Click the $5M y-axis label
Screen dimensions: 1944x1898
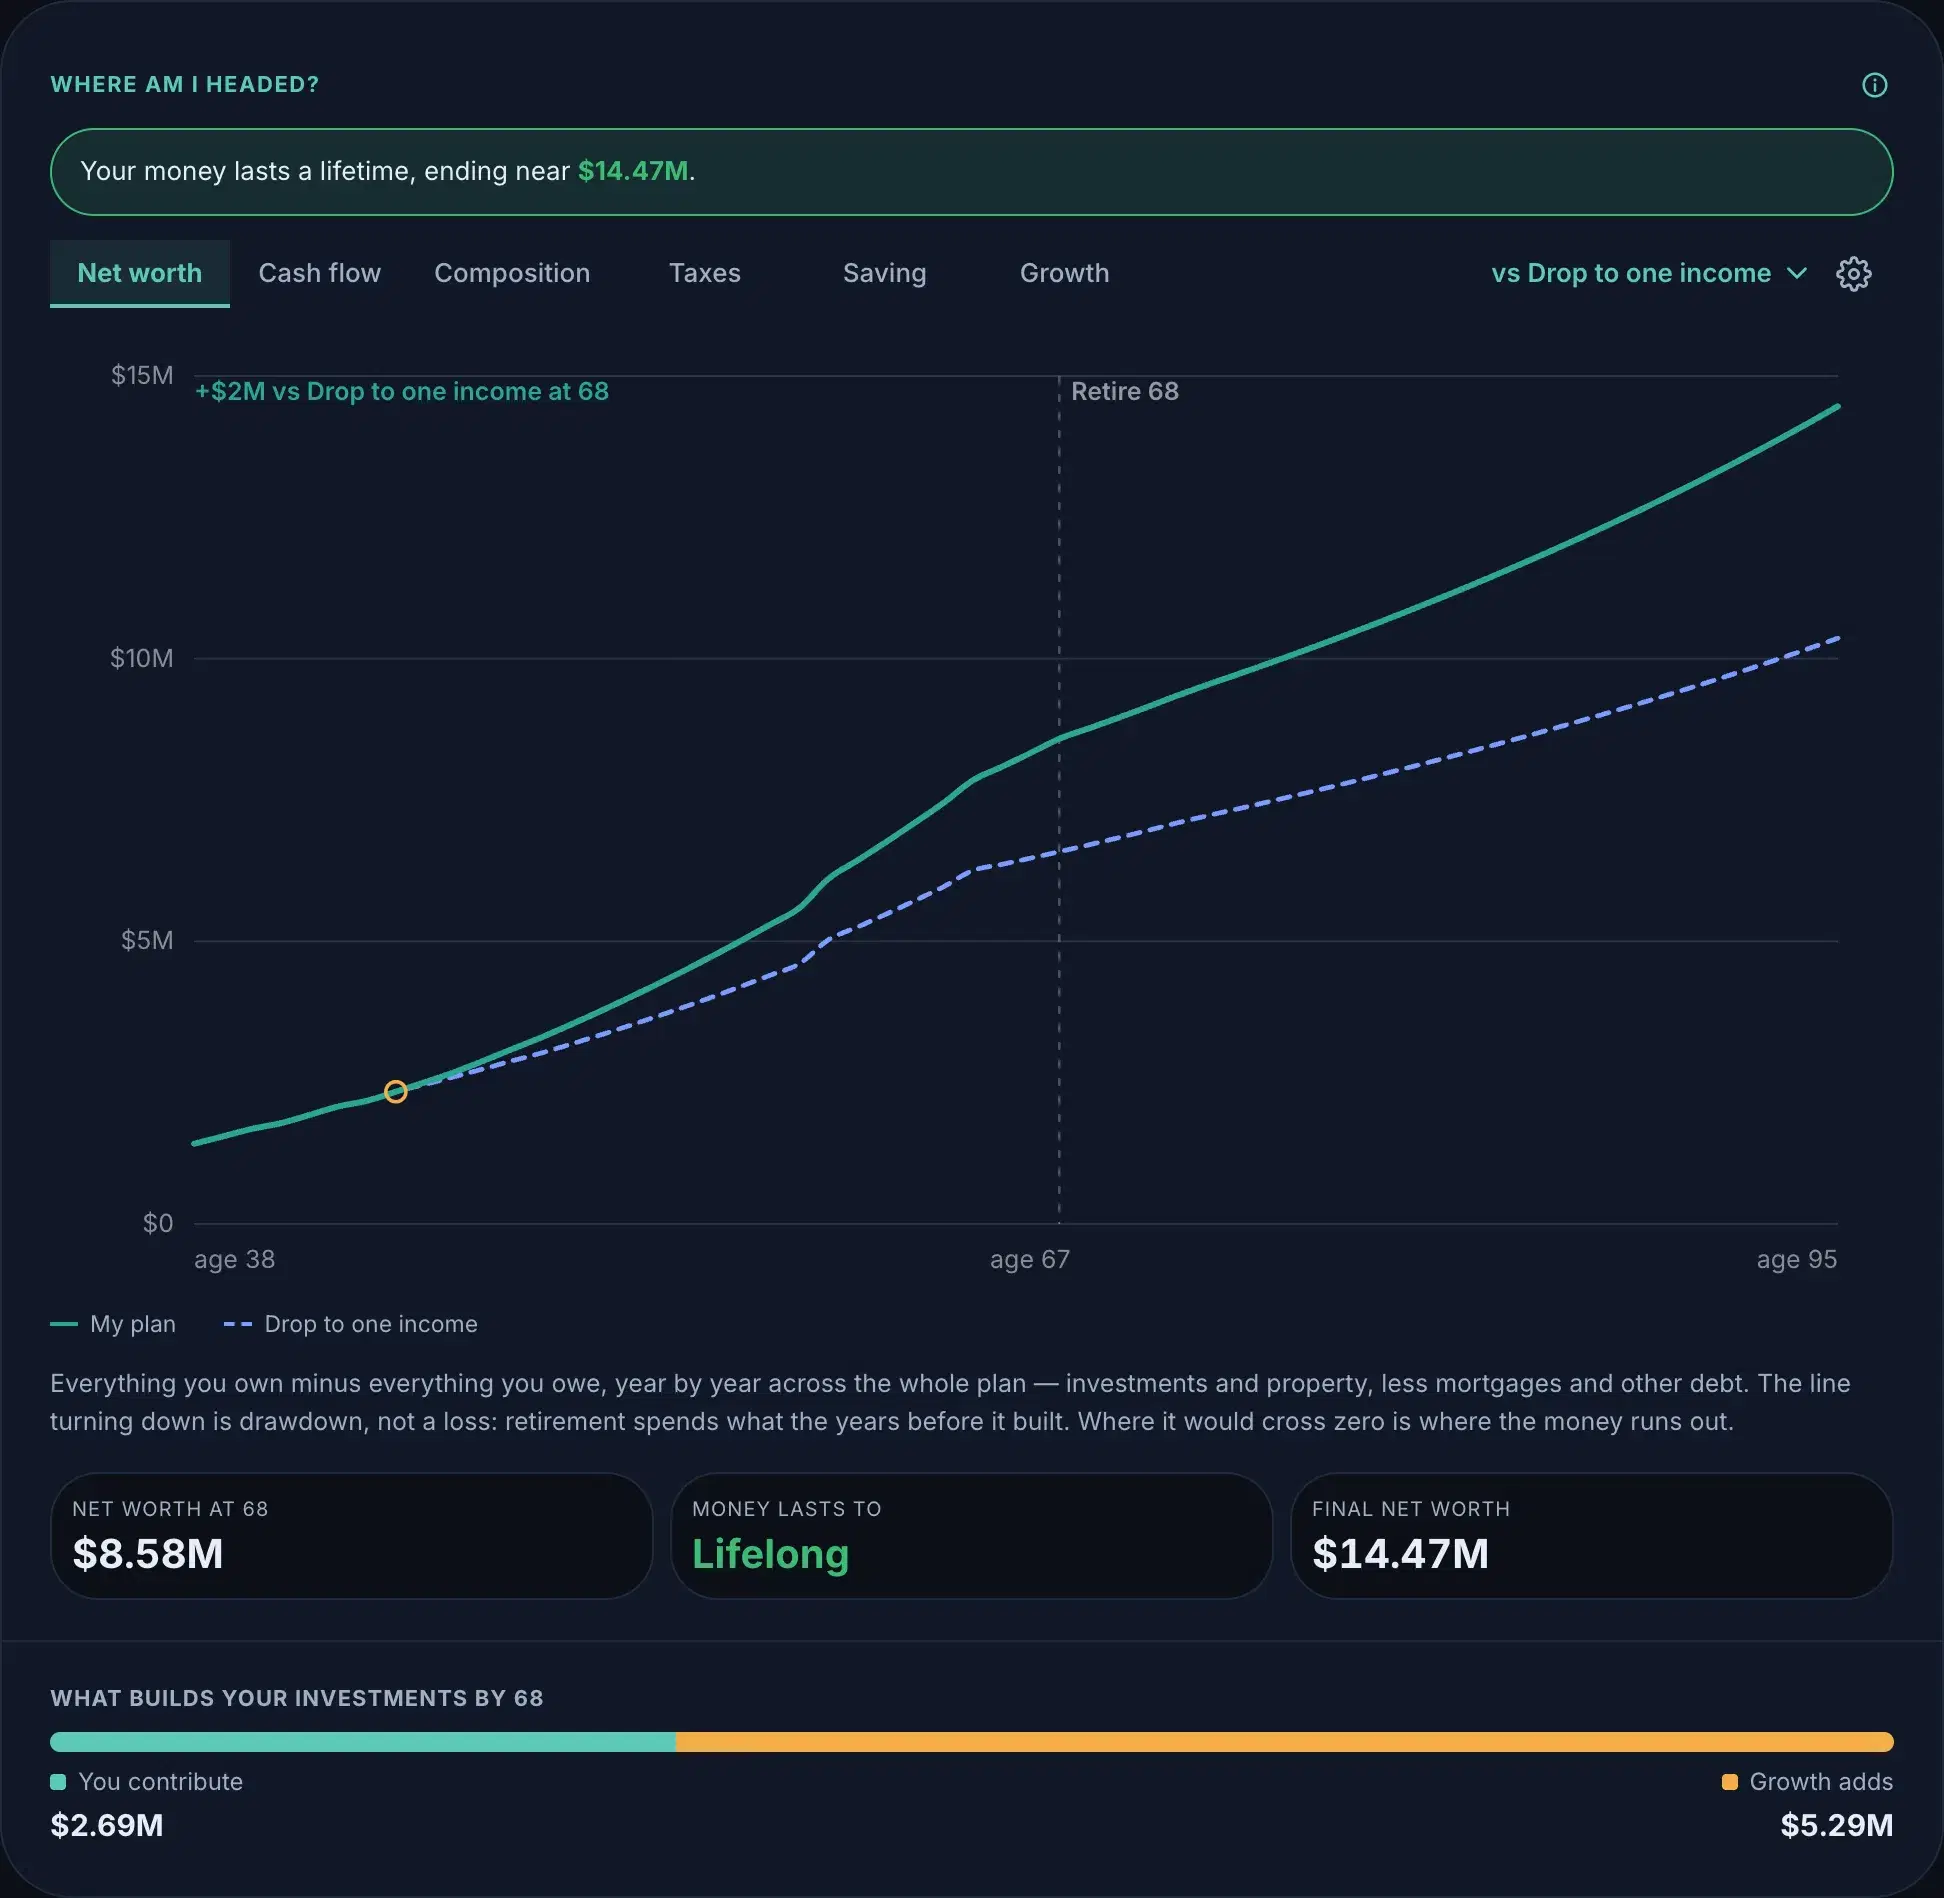click(147, 941)
